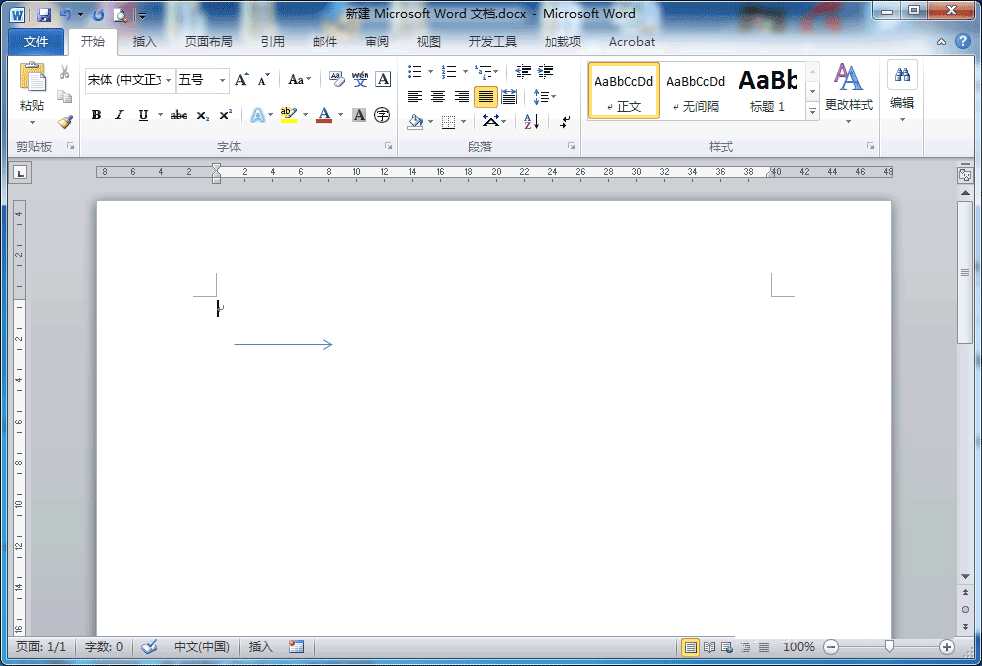Click the ruler tab selector box

coord(20,173)
